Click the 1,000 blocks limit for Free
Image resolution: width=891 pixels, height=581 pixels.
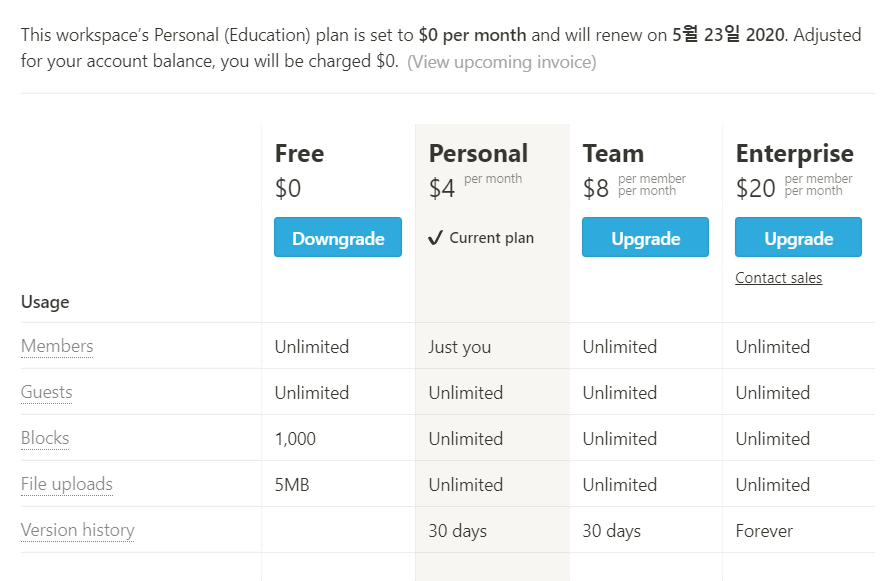coord(295,439)
